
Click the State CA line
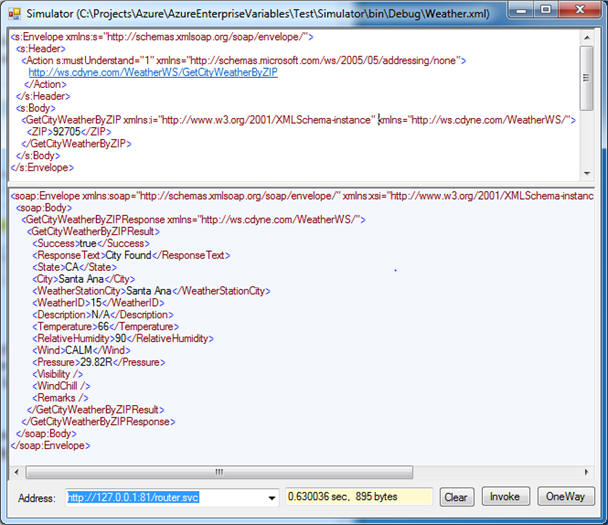pyautogui.click(x=74, y=267)
